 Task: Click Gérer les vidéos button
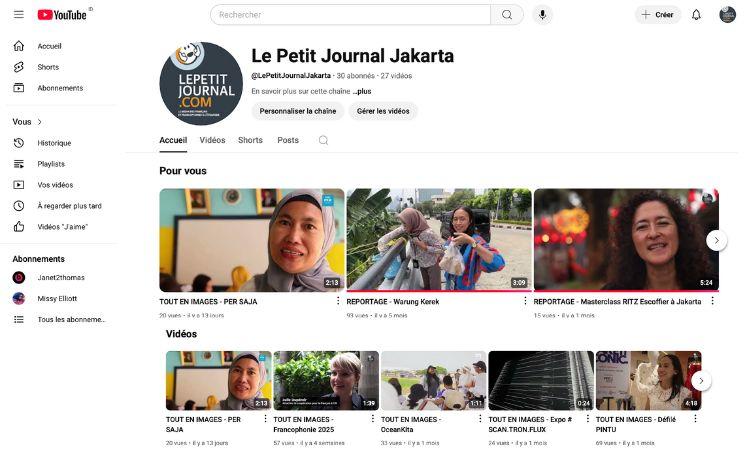(x=383, y=111)
